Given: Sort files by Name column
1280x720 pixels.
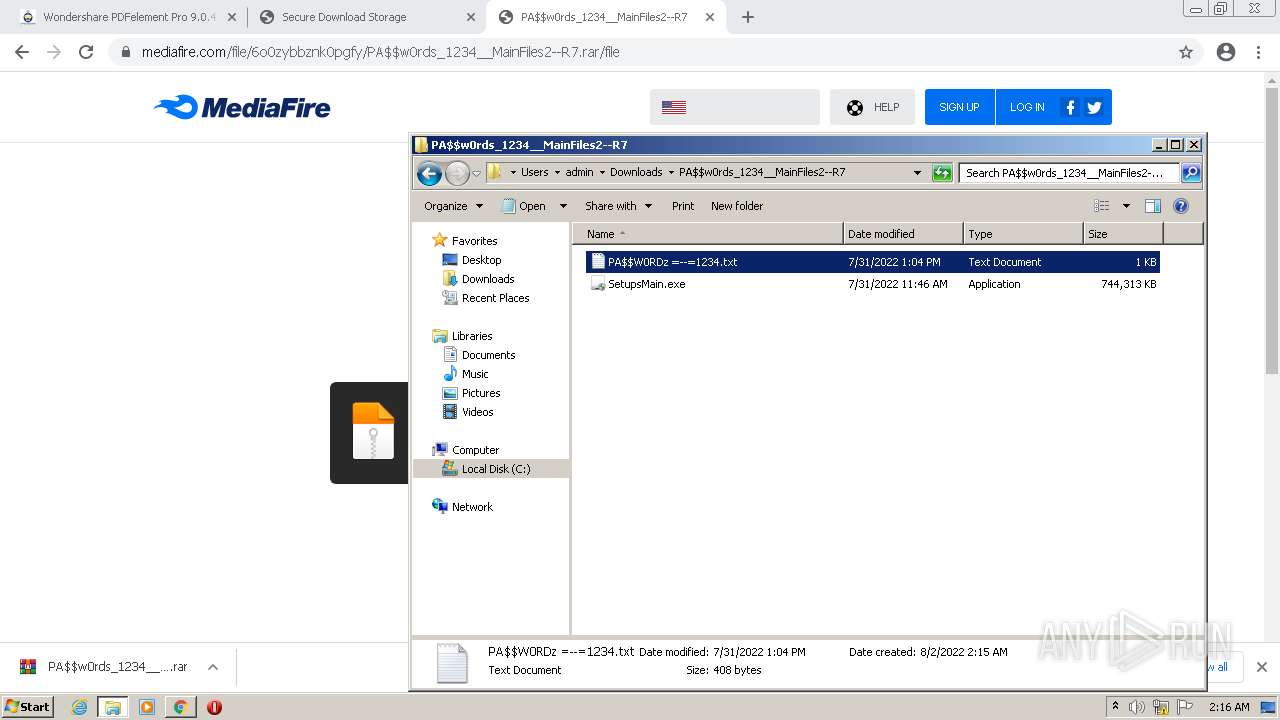Looking at the screenshot, I should coord(708,234).
